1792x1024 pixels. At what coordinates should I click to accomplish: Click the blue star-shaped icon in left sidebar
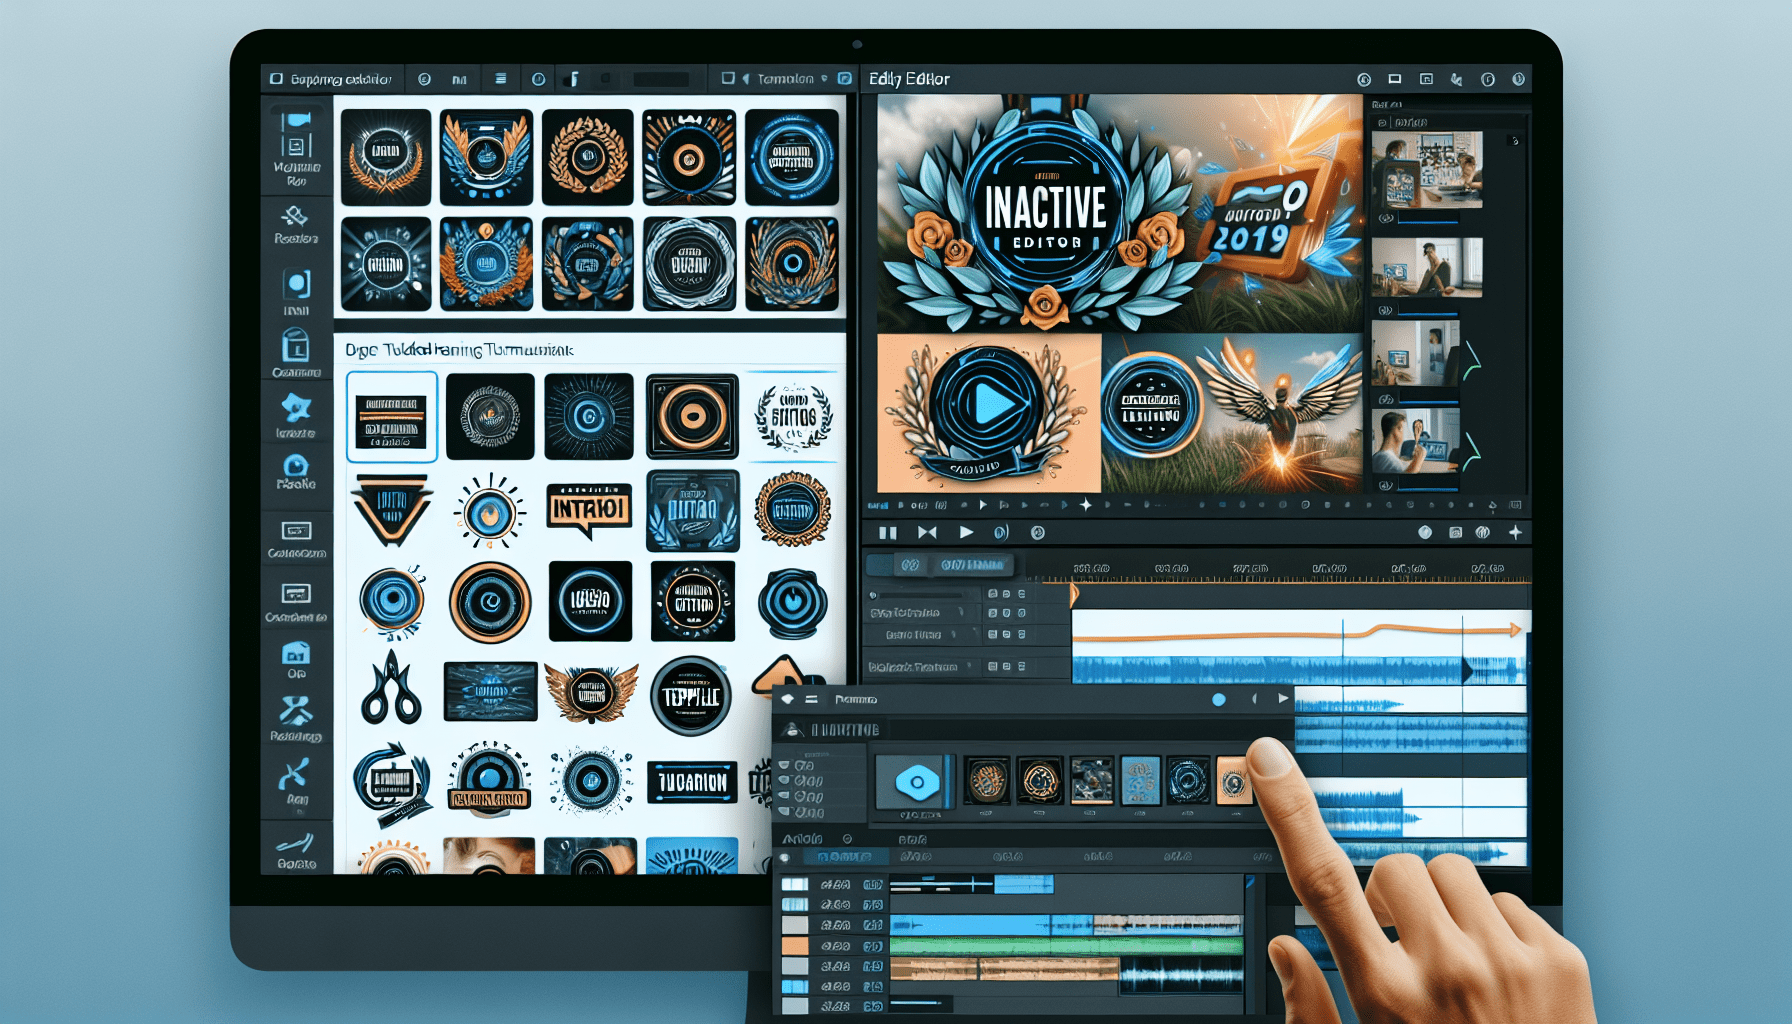(296, 407)
